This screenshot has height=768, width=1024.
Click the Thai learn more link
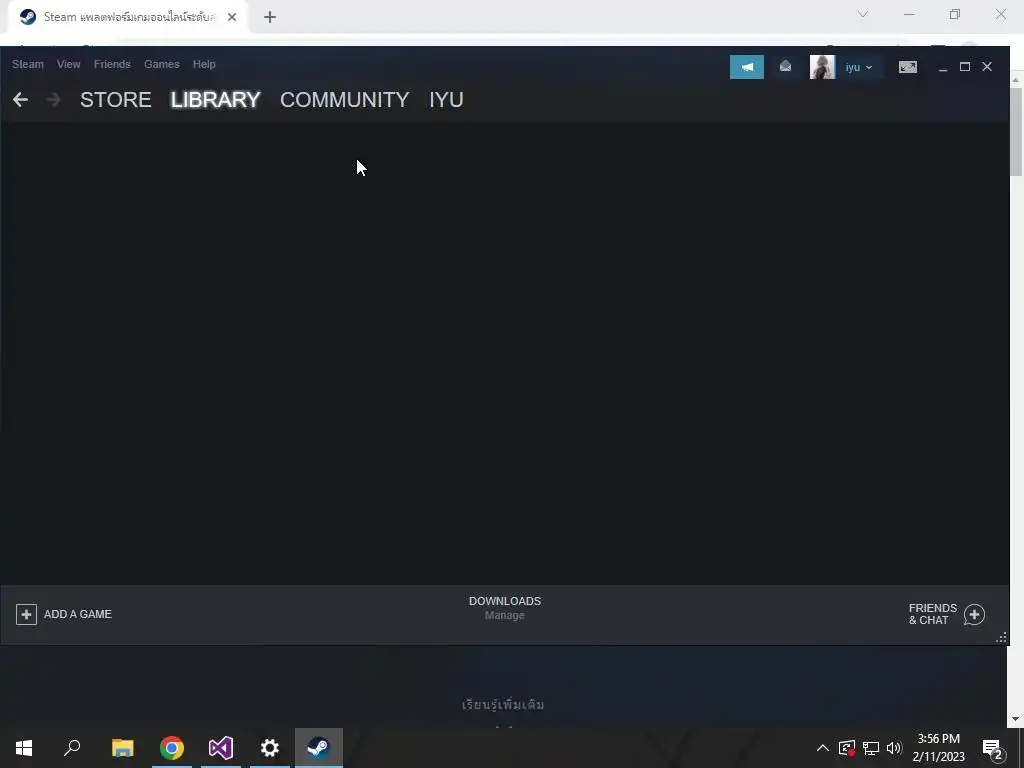pos(503,705)
